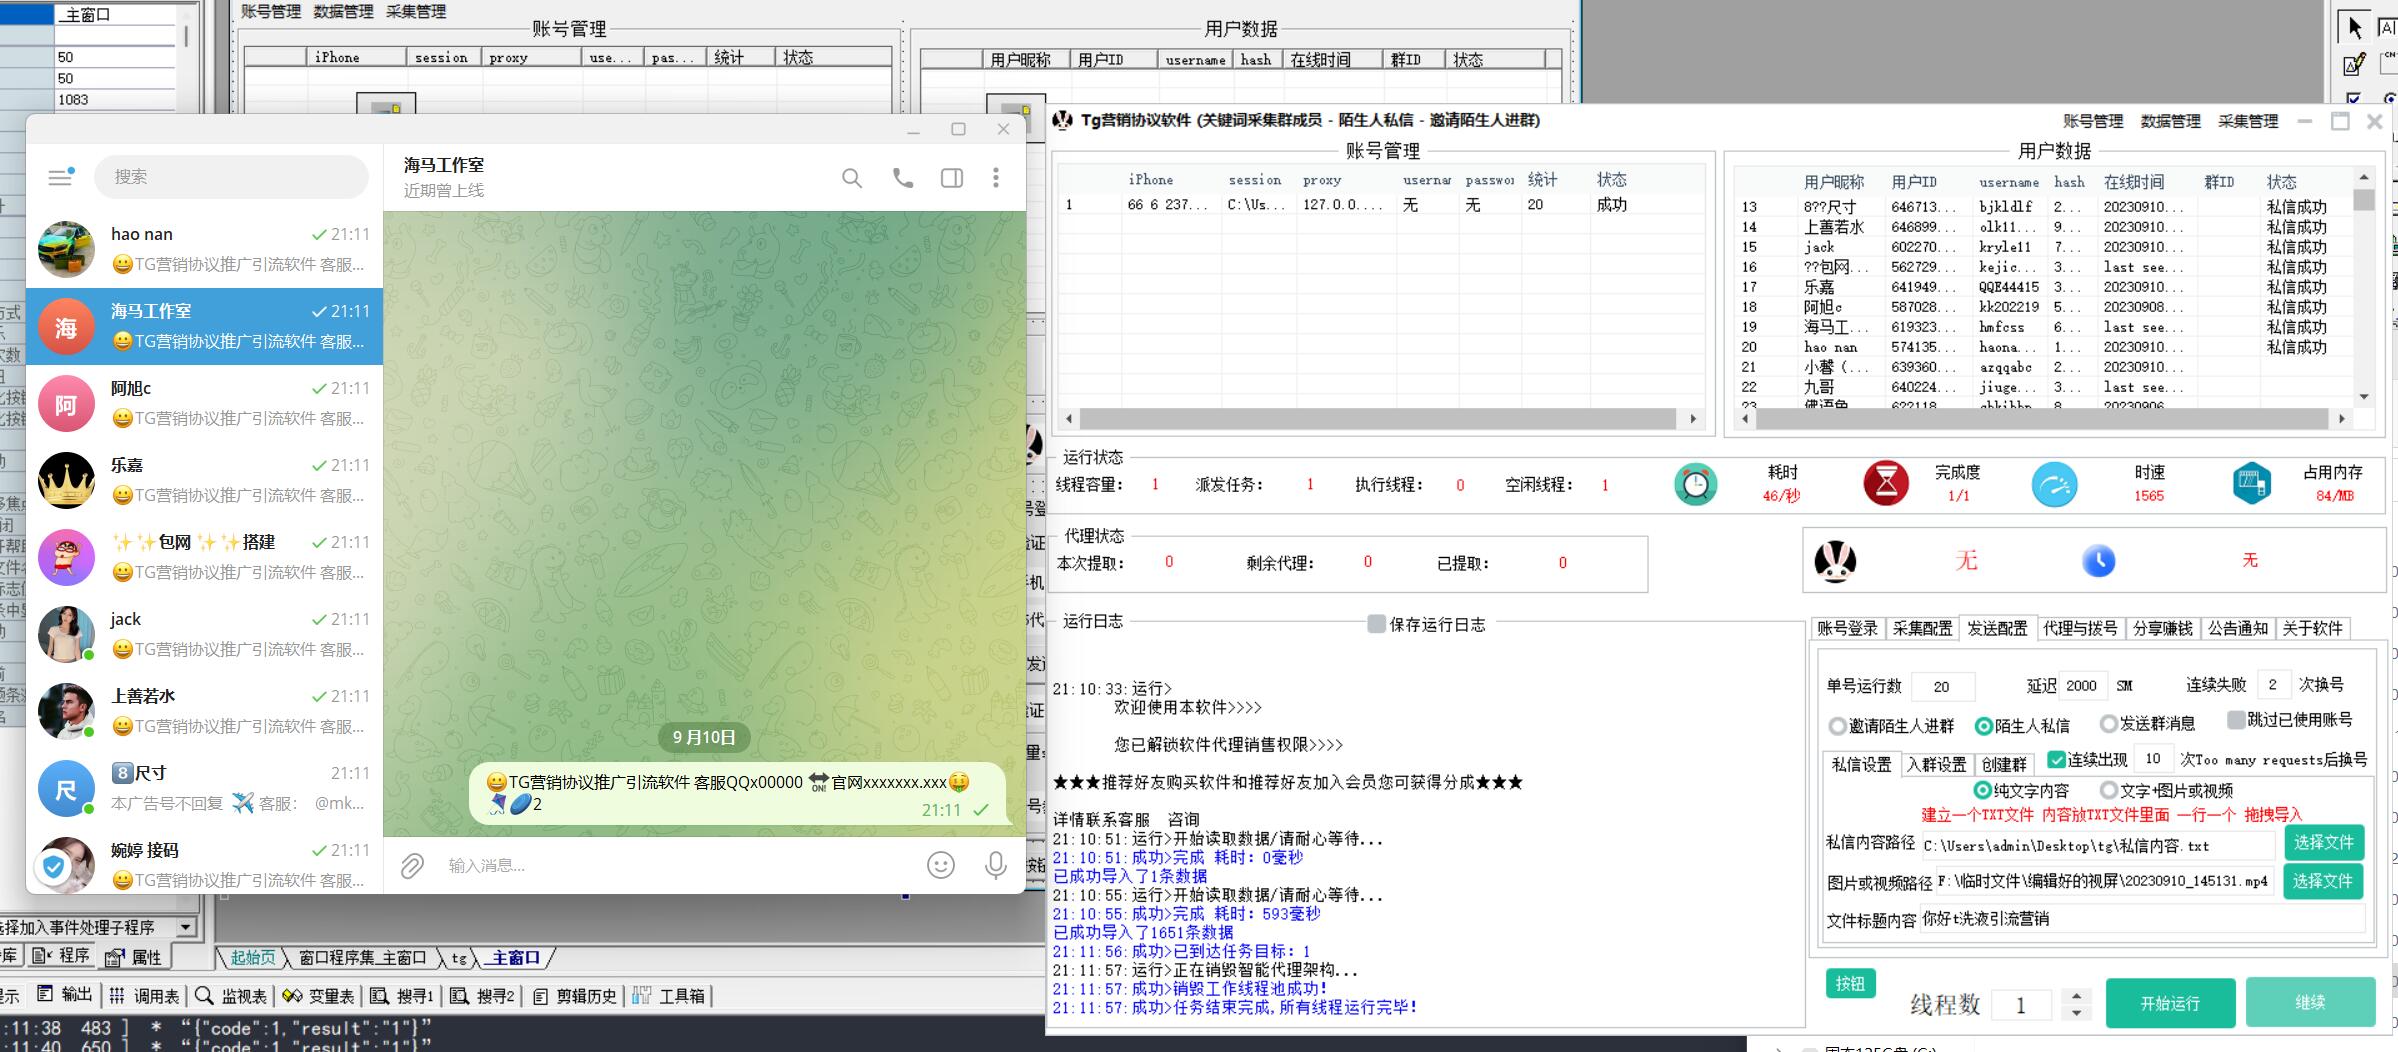Click the attach file paperclip icon

coord(412,866)
